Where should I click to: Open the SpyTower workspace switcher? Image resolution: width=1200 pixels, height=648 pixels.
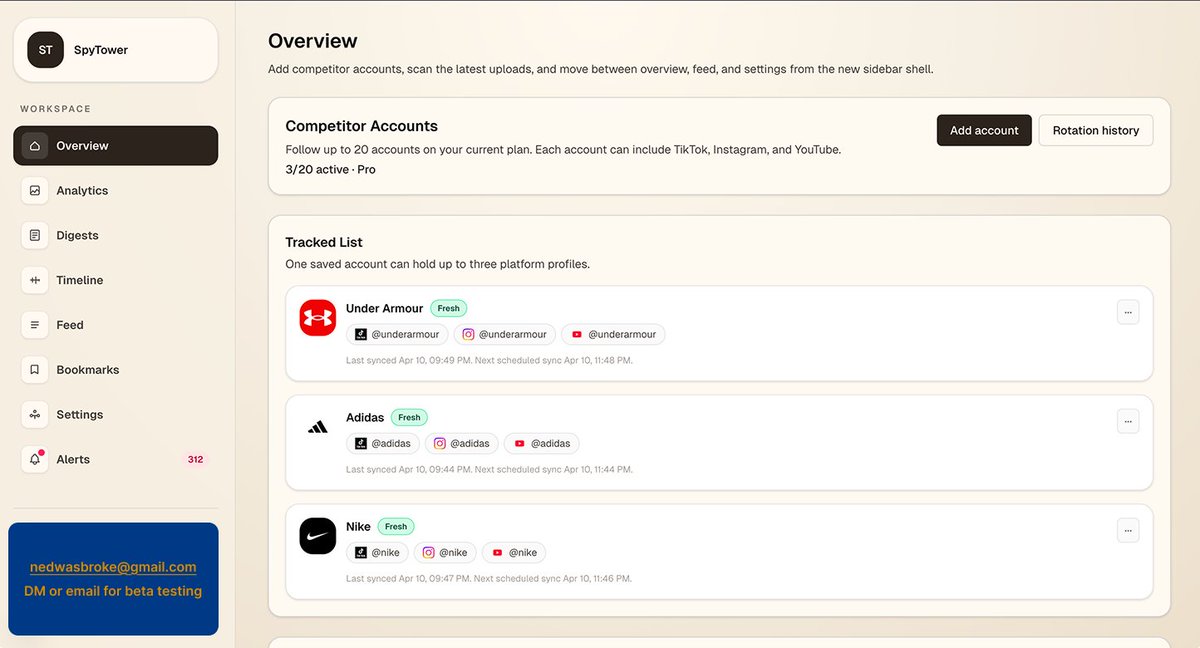115,50
